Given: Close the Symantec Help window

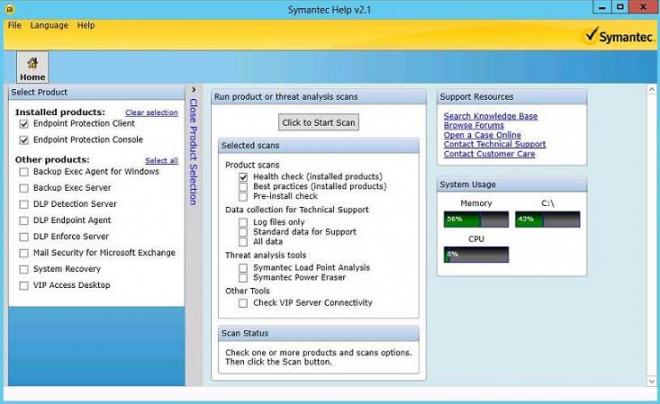Looking at the screenshot, I should coord(643,7).
